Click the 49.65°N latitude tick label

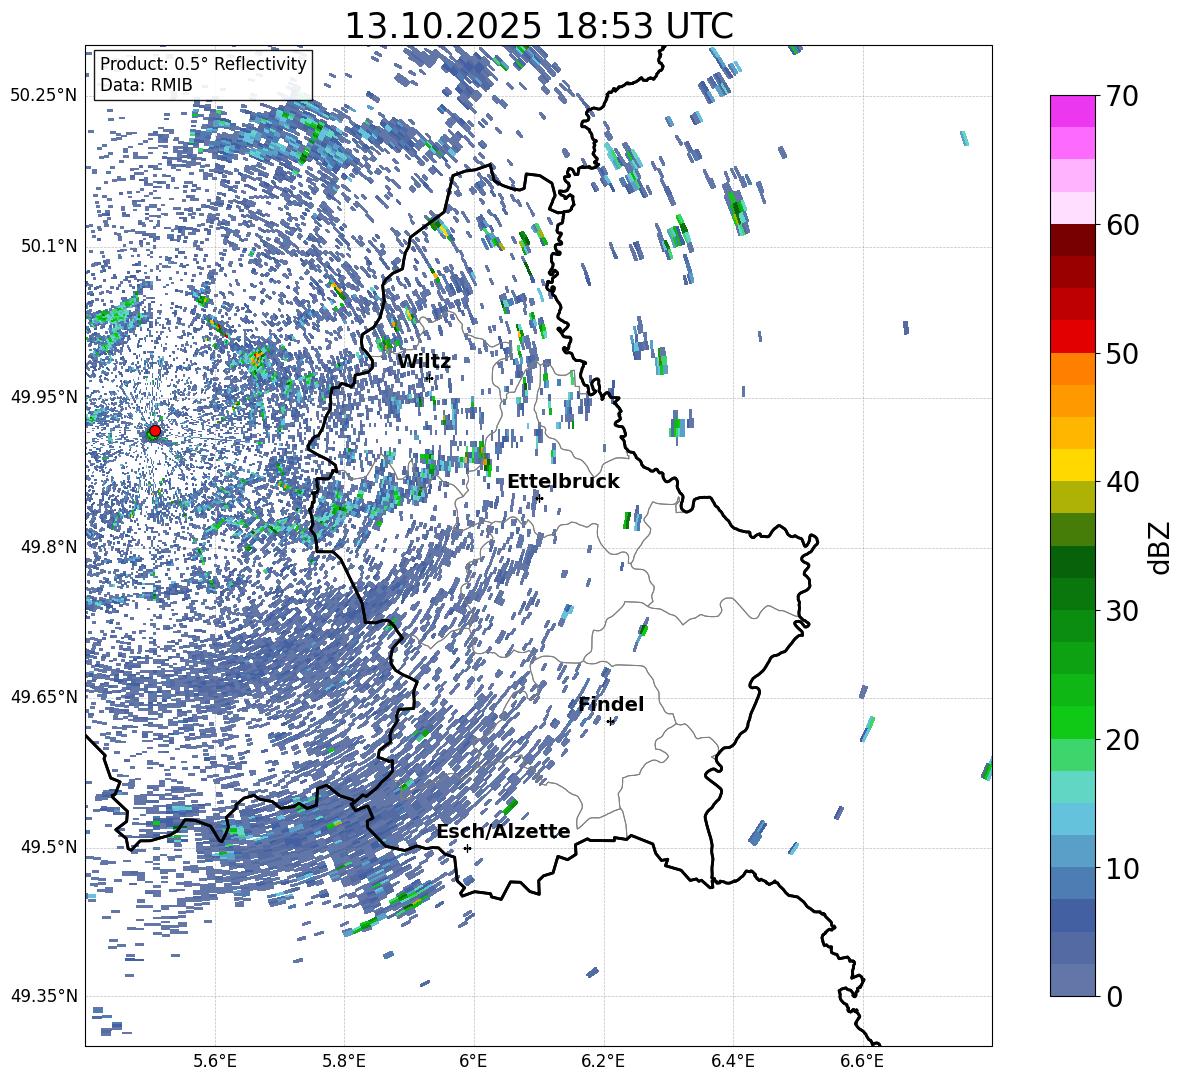pyautogui.click(x=44, y=697)
